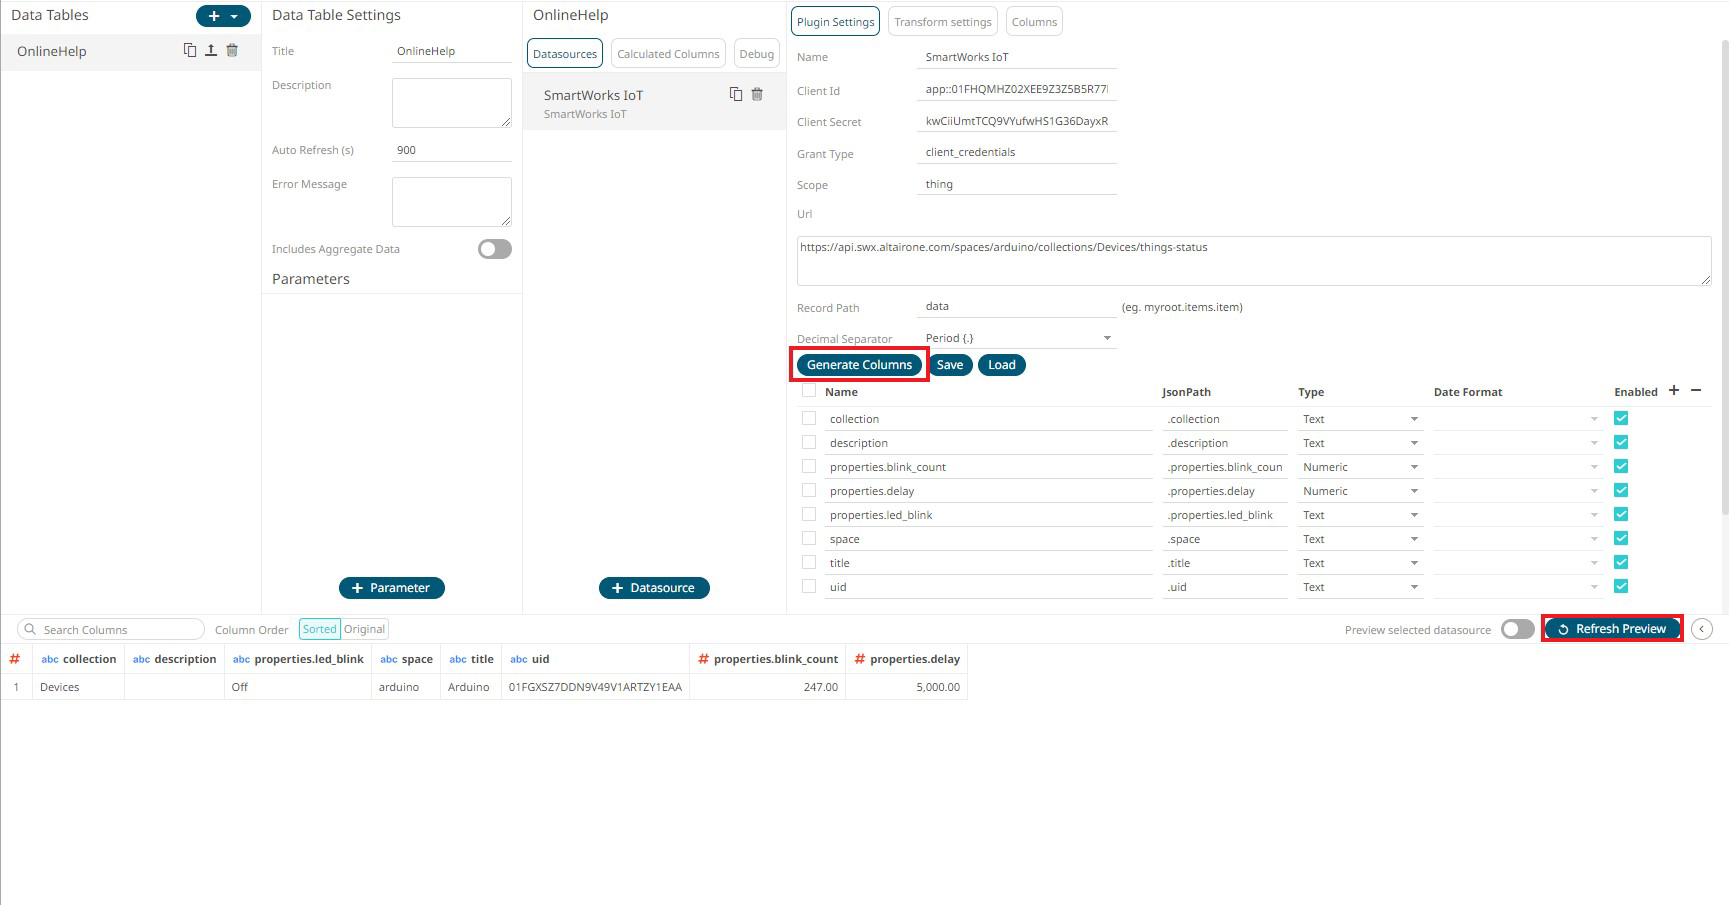
Task: Click the Client Id field
Action: [1016, 89]
